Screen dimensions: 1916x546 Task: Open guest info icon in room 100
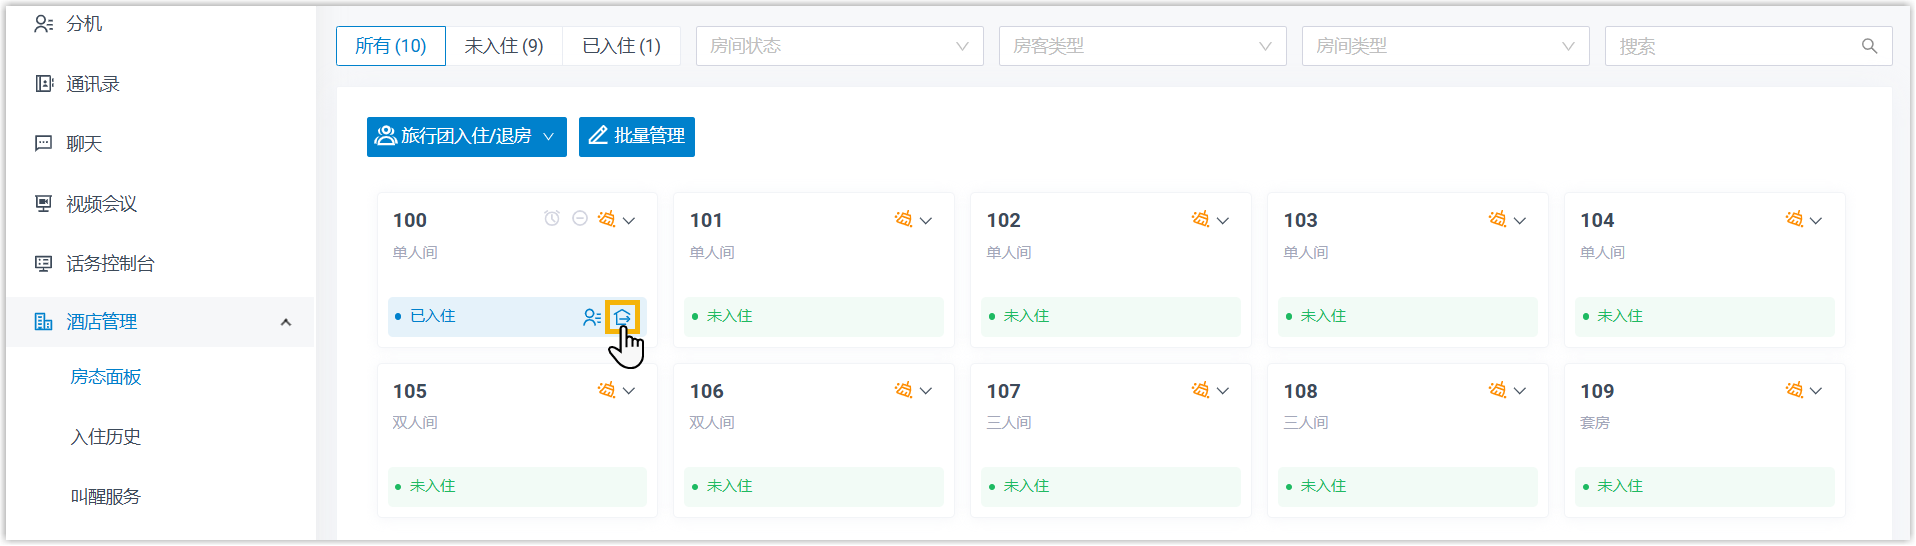[592, 317]
